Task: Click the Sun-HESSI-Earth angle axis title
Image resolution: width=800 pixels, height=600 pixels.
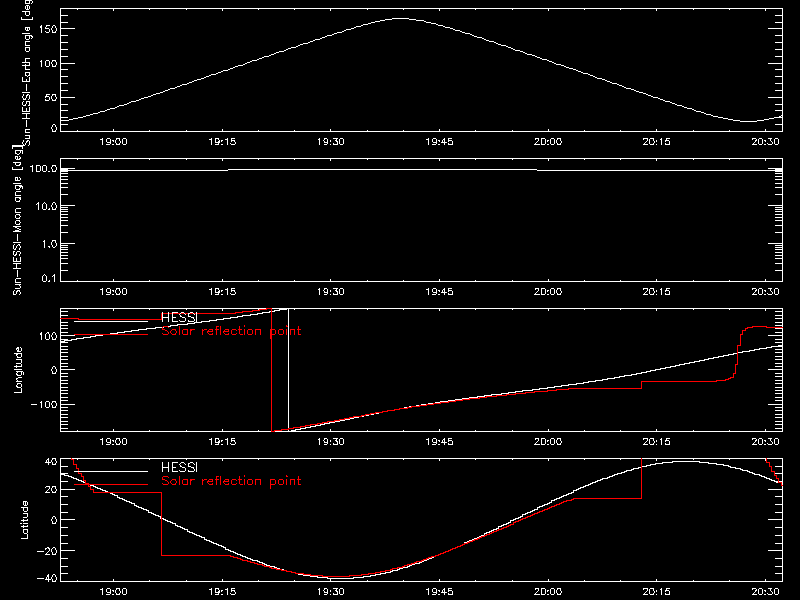Action: point(28,72)
